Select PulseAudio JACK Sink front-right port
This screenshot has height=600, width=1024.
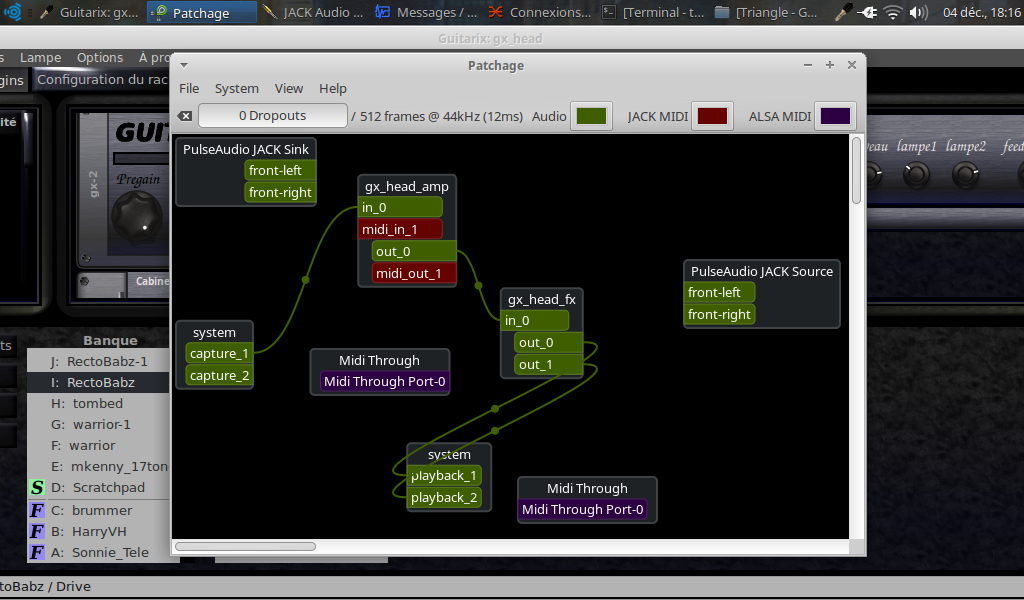(x=280, y=193)
